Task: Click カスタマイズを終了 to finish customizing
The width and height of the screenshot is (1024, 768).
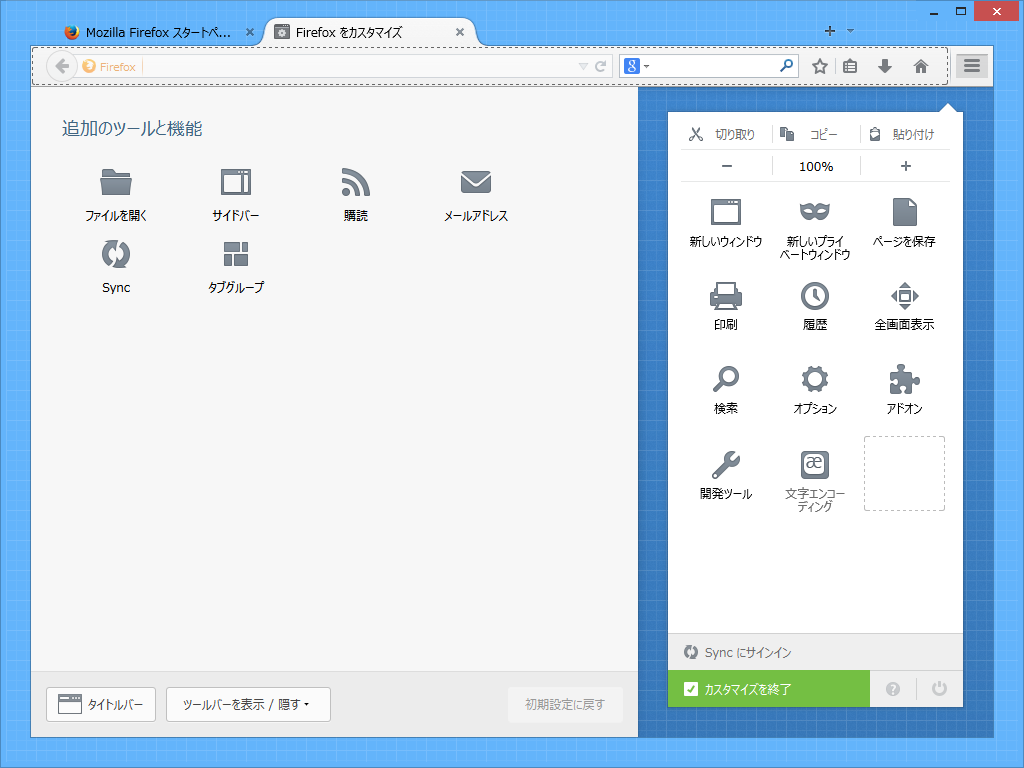Action: (x=768, y=689)
